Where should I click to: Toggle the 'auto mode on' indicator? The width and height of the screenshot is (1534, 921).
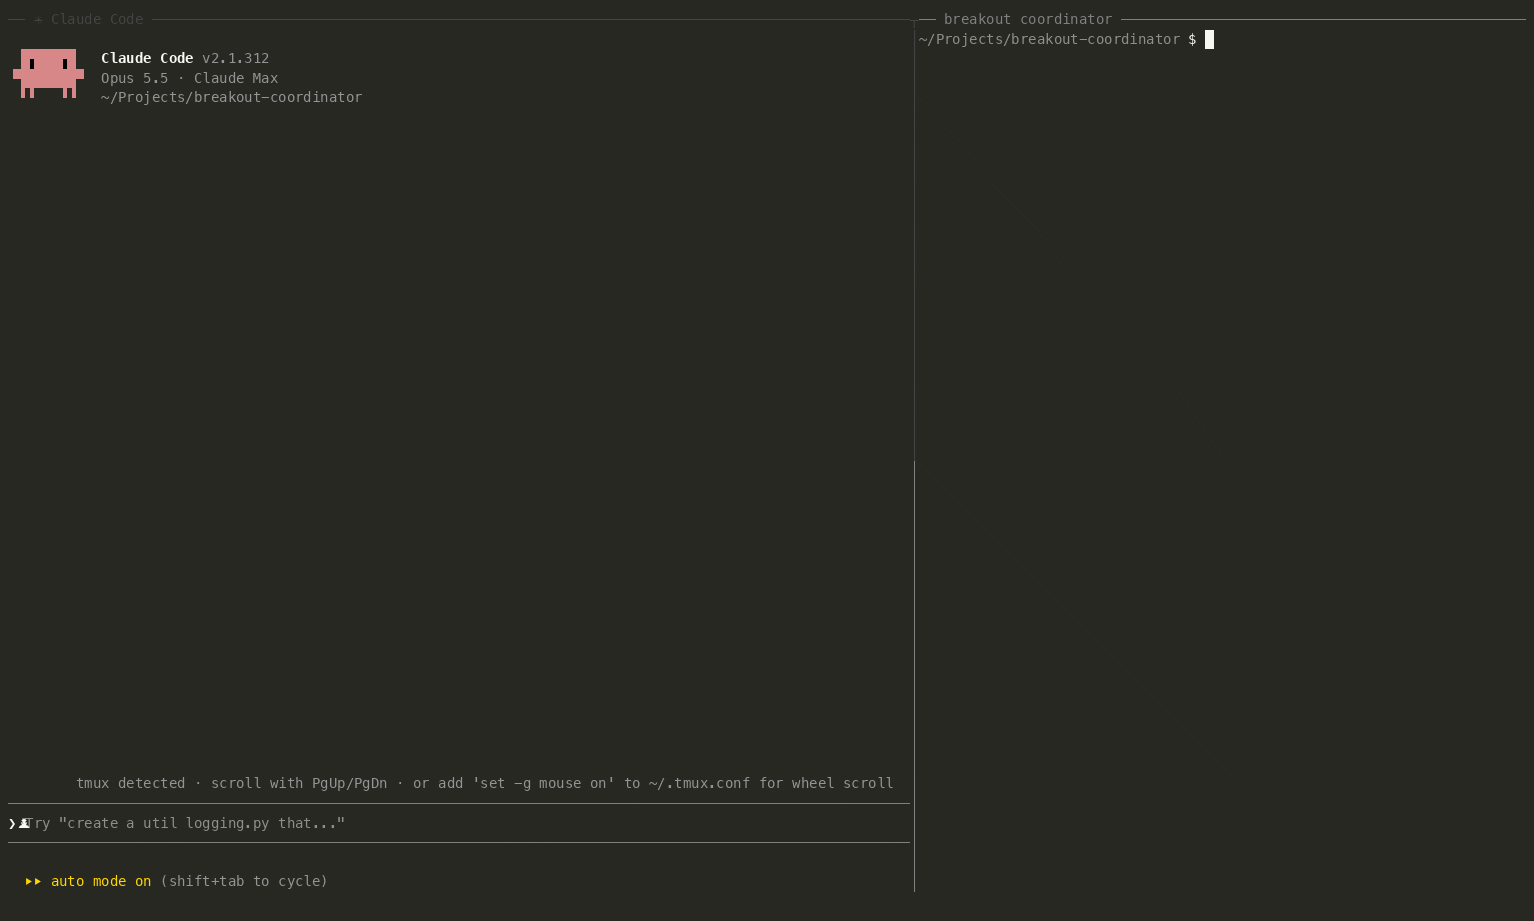tap(101, 882)
